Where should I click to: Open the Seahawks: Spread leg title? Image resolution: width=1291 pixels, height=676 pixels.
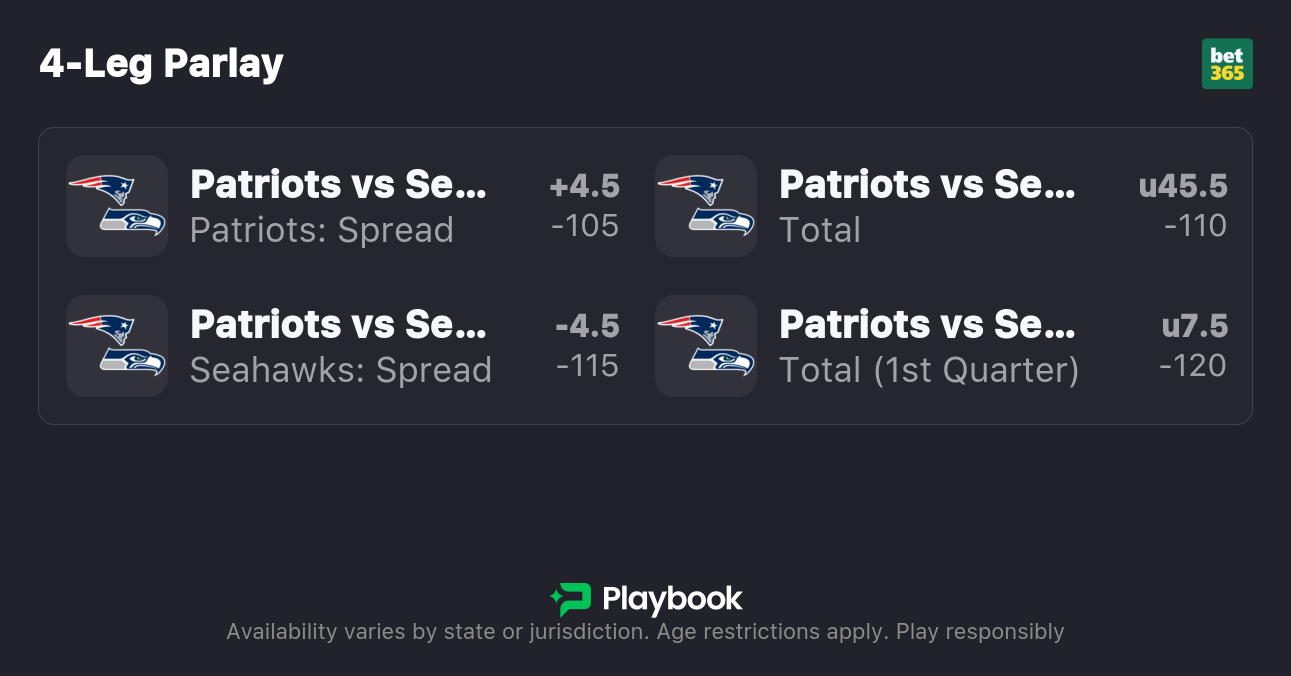(338, 325)
